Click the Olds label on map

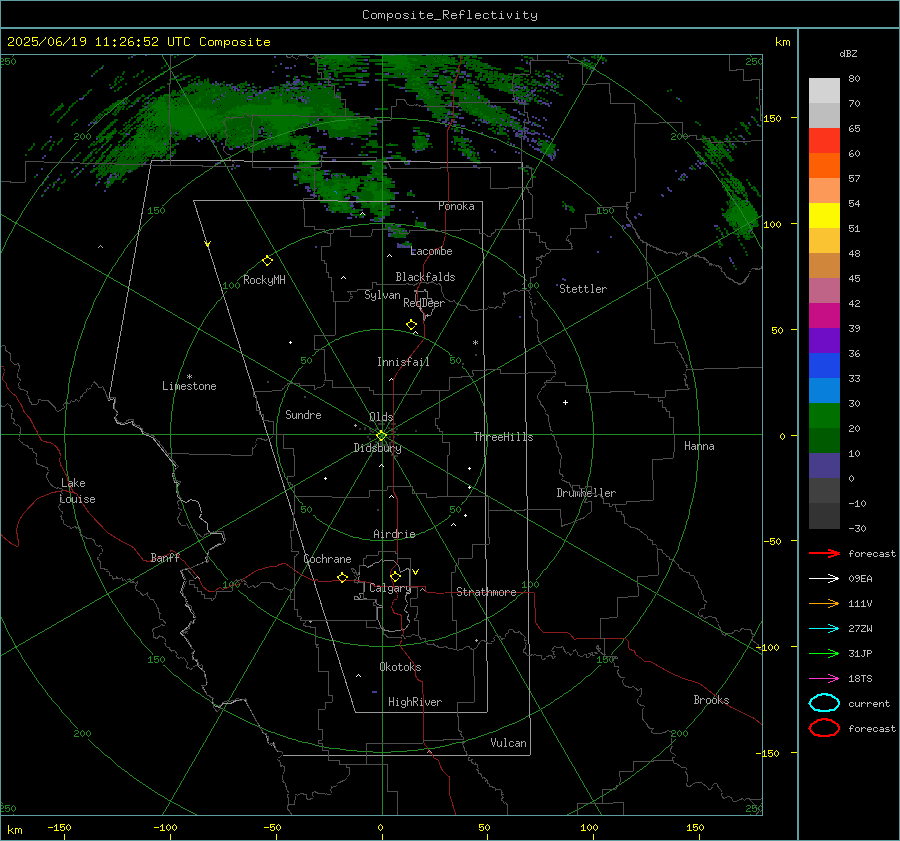381,417
